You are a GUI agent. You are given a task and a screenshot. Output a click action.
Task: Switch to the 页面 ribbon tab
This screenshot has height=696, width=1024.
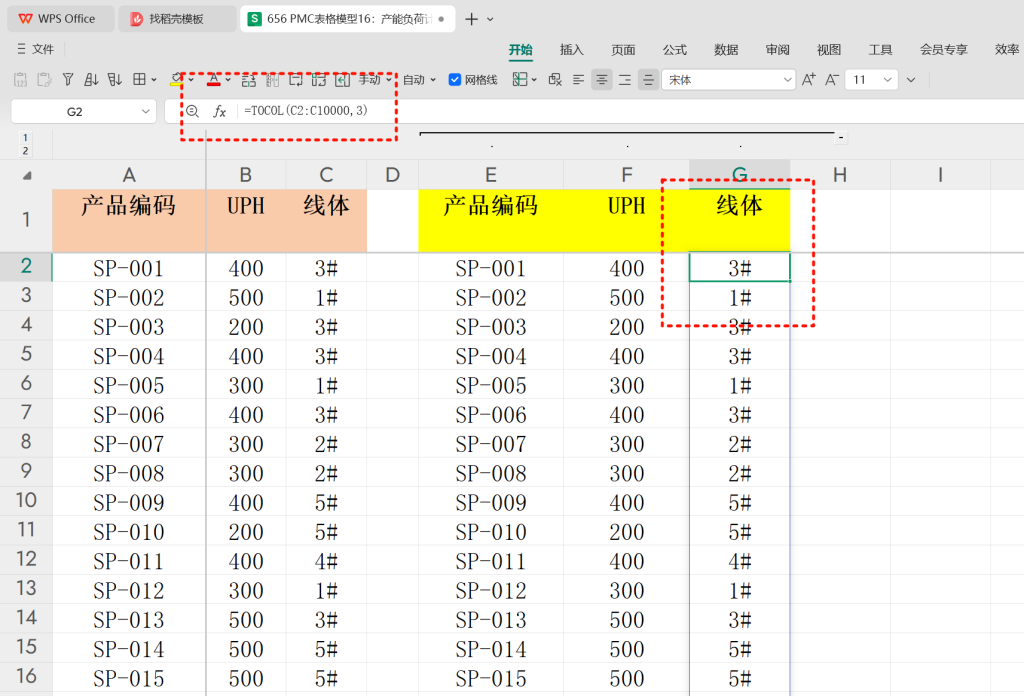623,50
